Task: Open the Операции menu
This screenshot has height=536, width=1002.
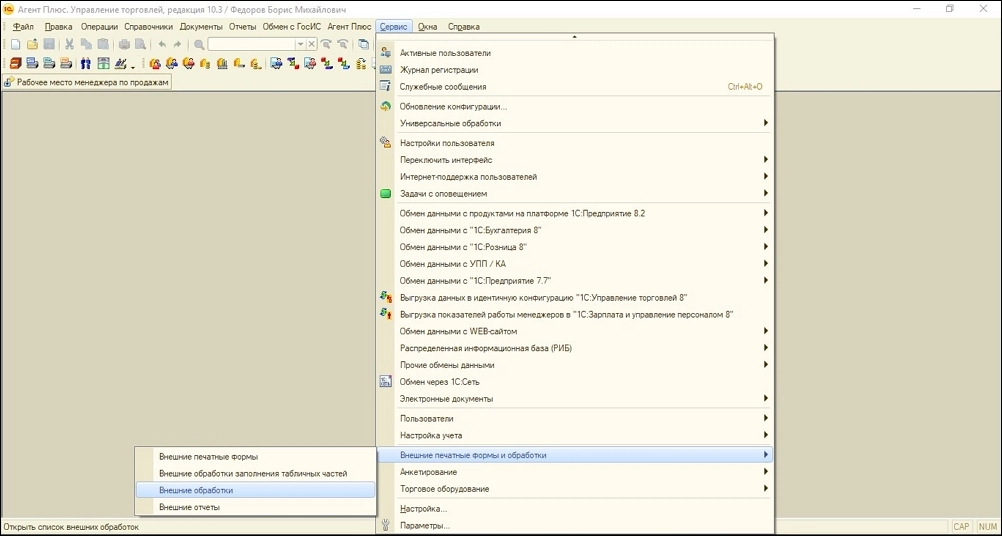Action: [x=100, y=27]
